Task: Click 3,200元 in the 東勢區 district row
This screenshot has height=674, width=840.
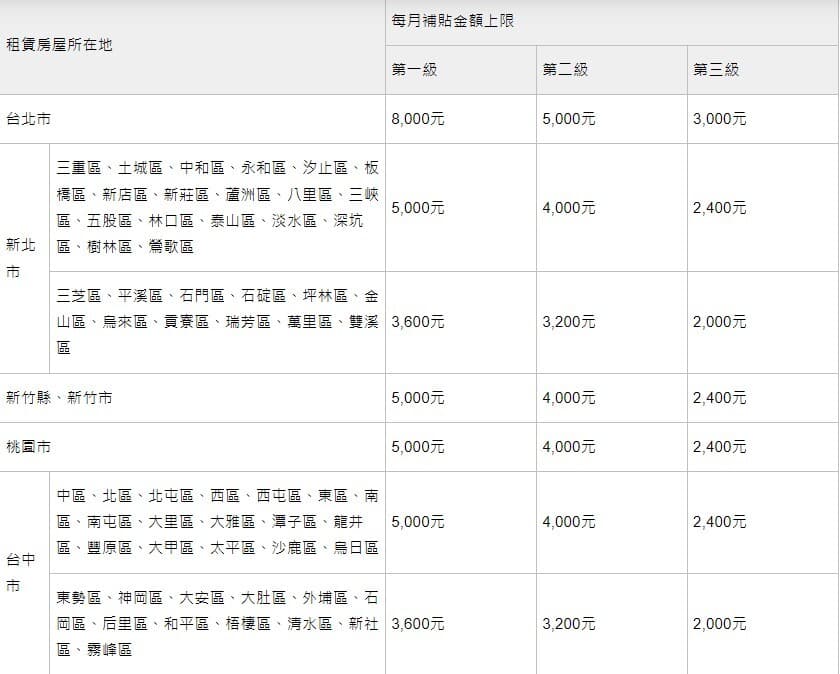Action: click(569, 624)
